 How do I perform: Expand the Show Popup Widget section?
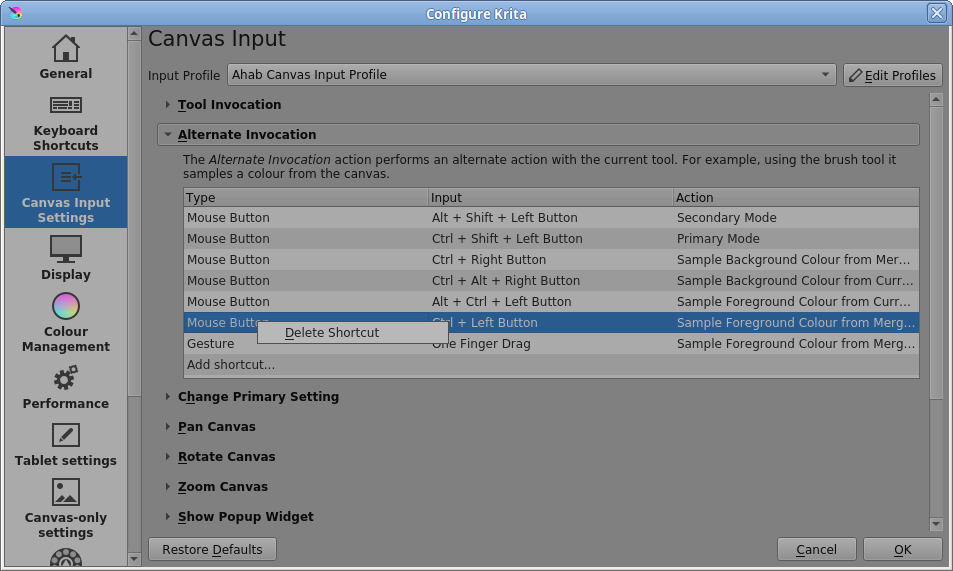coord(168,516)
